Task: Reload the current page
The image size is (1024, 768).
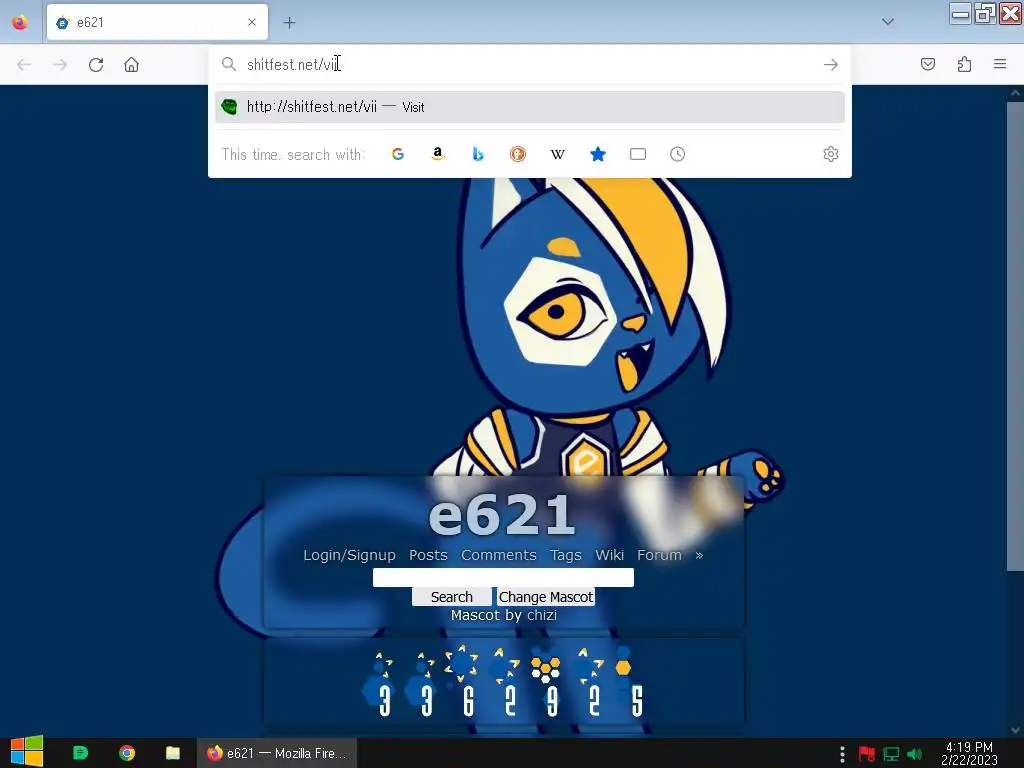Action: pos(96,65)
